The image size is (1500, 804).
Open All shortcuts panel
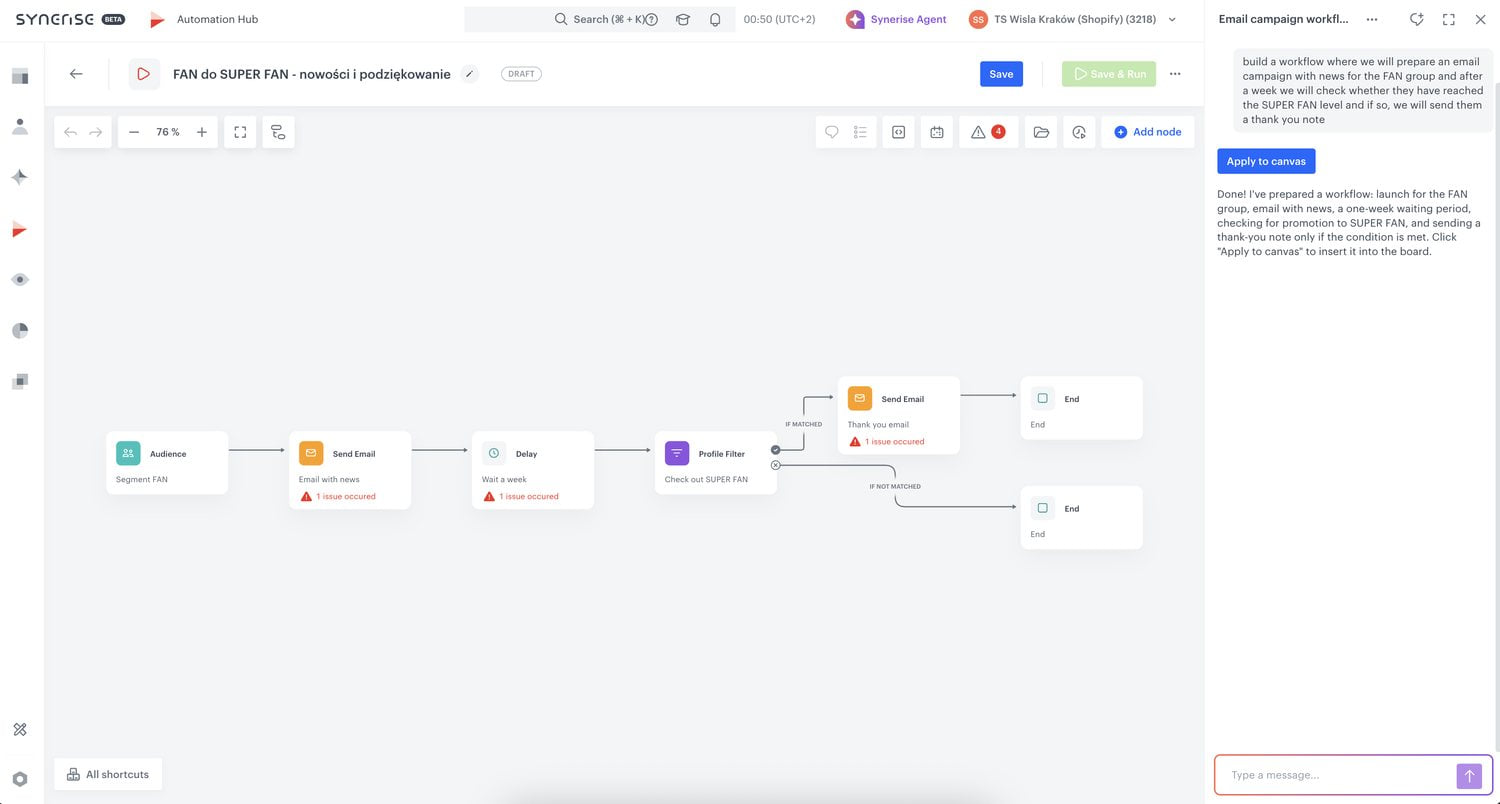coord(108,774)
